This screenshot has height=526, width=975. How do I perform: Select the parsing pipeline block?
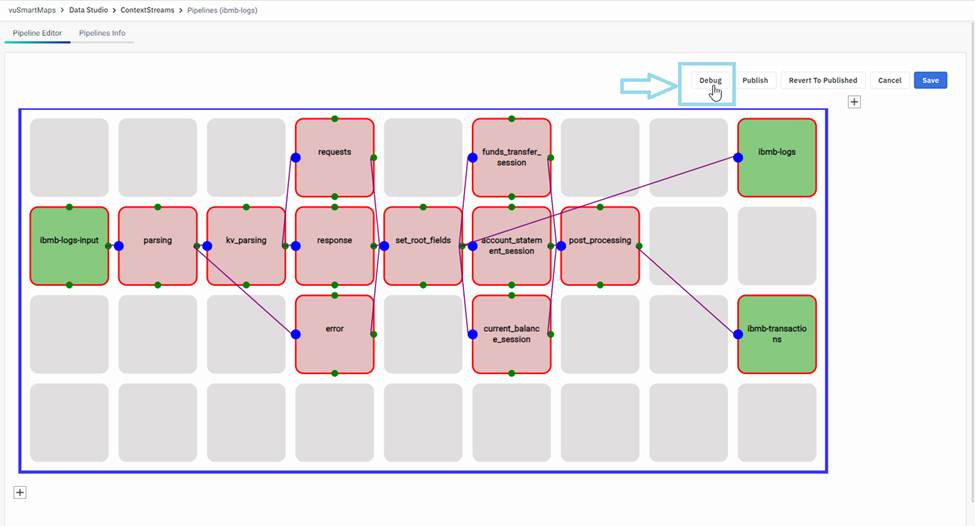coord(157,245)
